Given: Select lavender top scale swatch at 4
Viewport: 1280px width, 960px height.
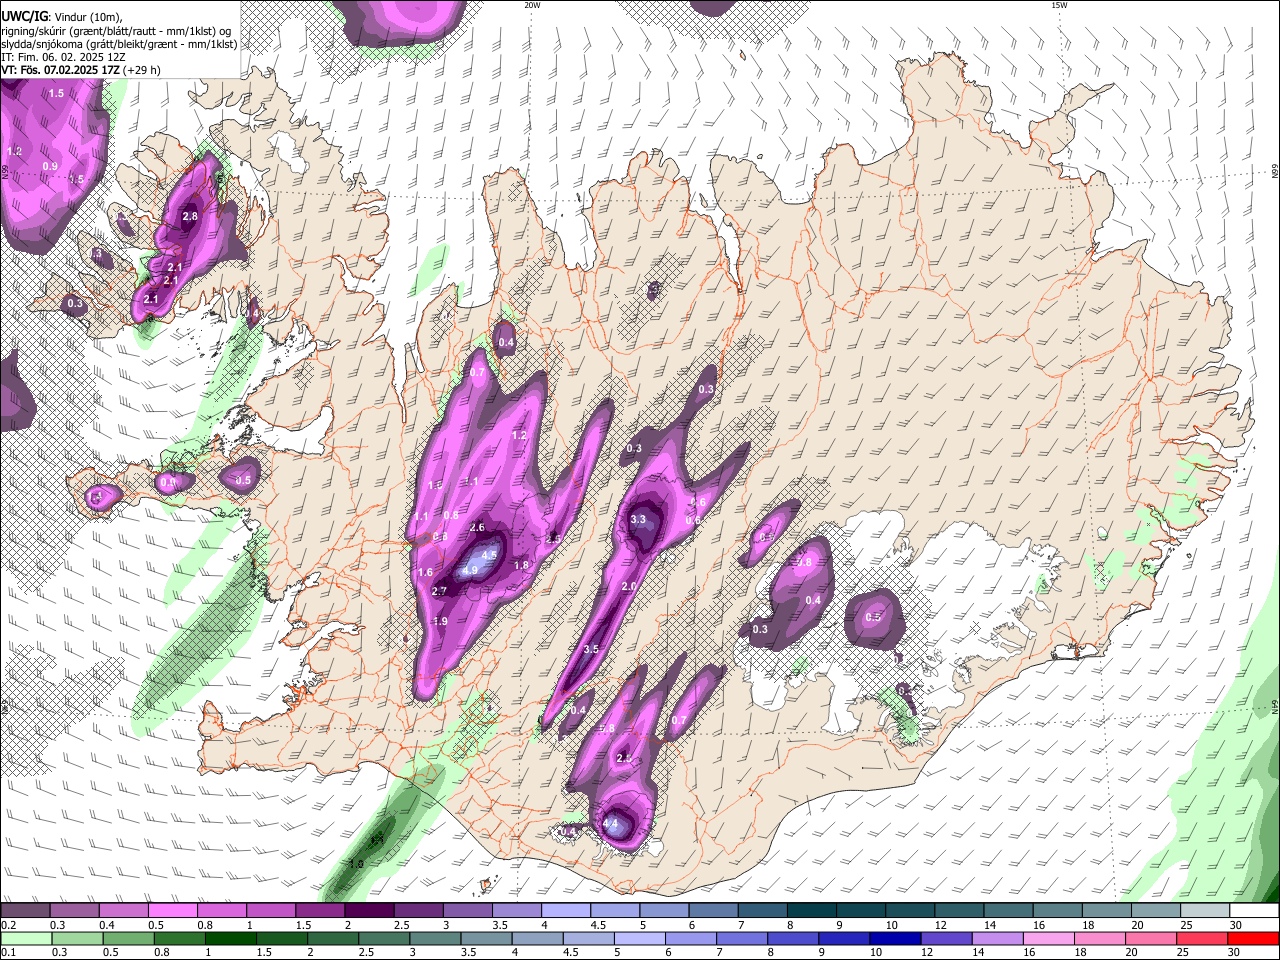Looking at the screenshot, I should pos(566,911).
